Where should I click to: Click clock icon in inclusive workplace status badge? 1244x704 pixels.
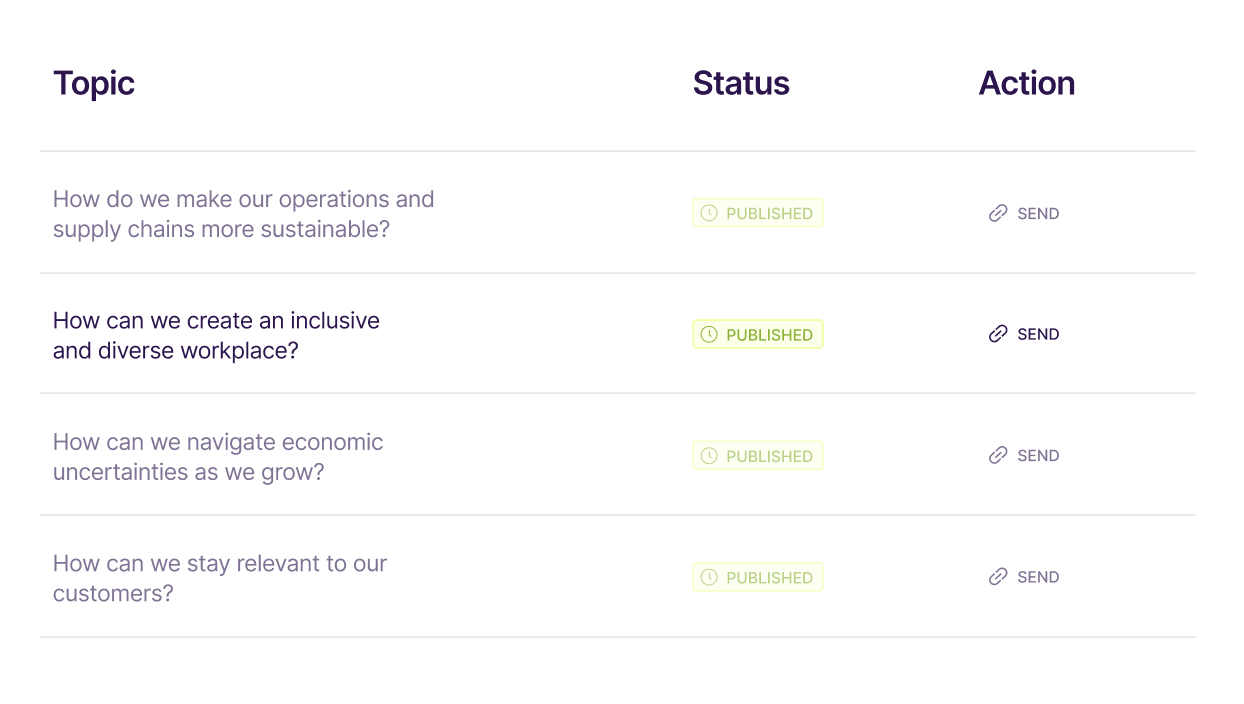click(x=709, y=334)
